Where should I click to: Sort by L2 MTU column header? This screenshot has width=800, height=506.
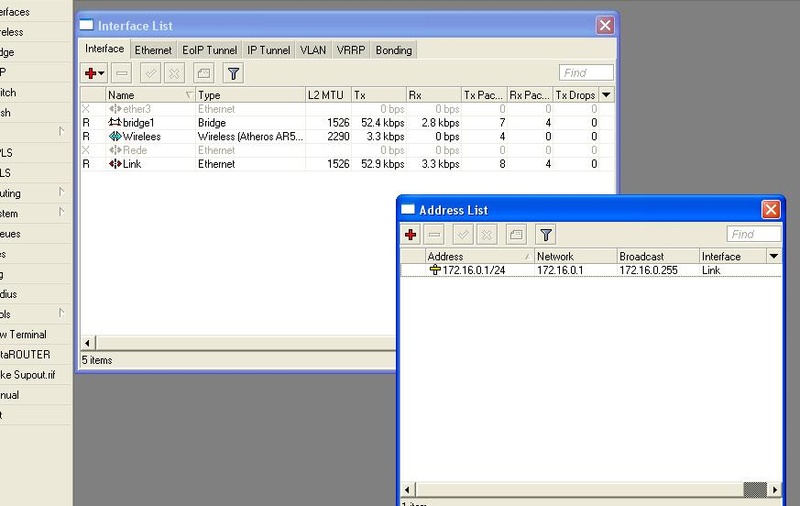coord(329,95)
